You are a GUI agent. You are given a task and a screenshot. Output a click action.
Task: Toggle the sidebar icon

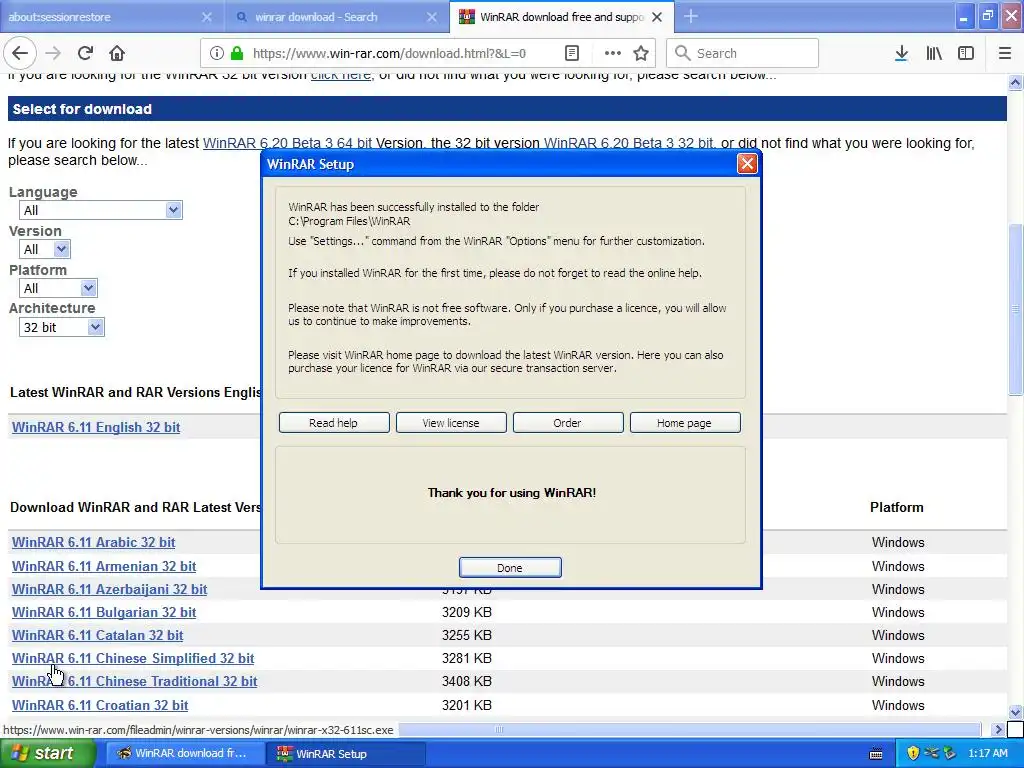[966, 54]
